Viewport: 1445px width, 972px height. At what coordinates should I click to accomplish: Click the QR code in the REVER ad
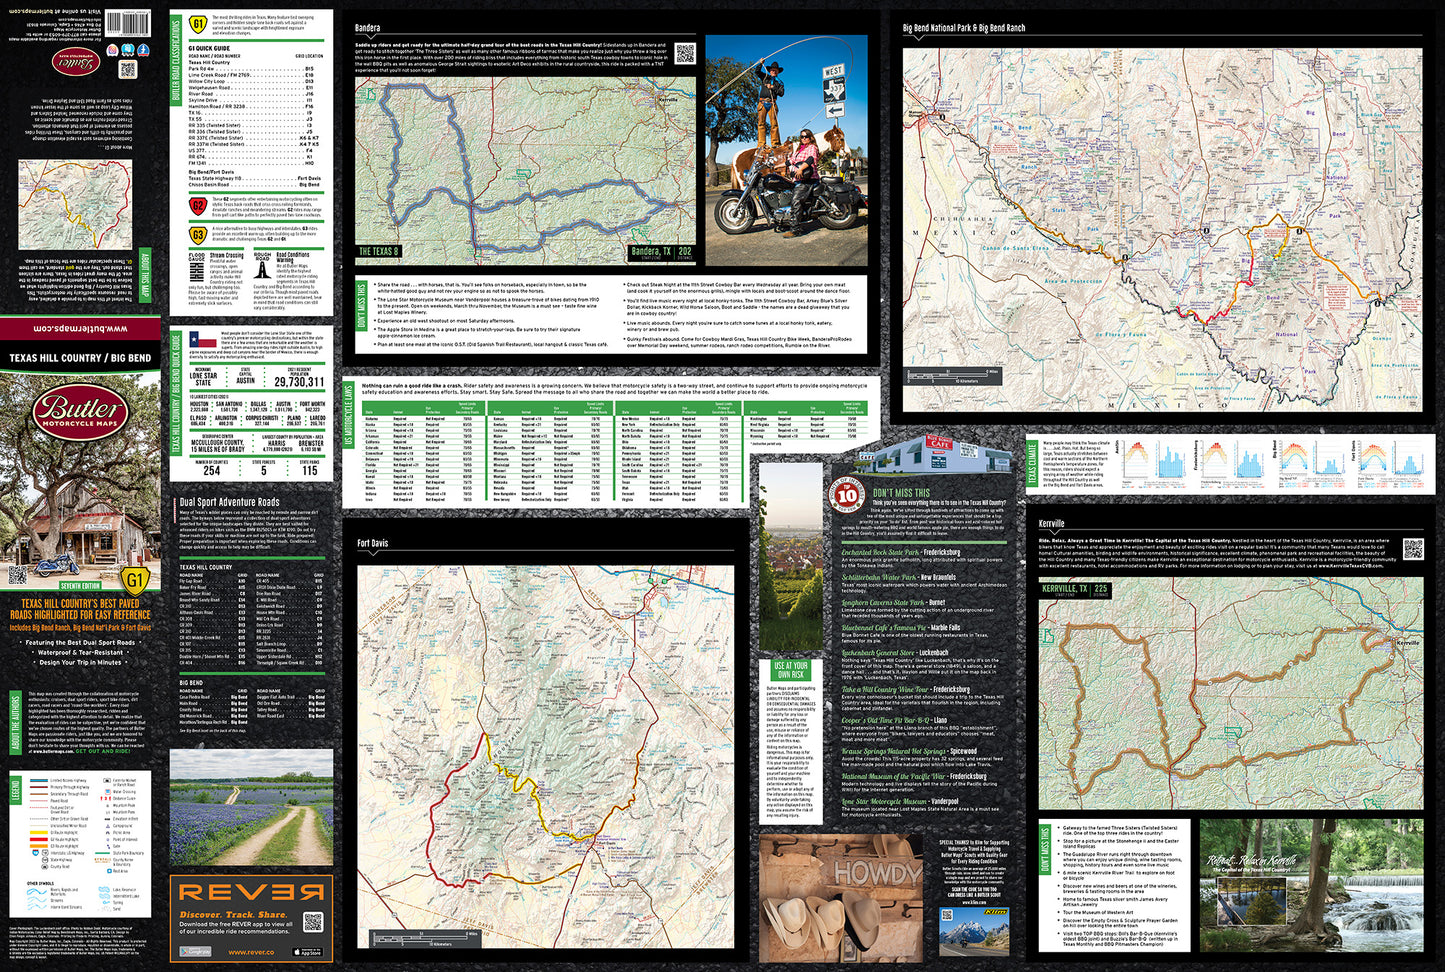[x=313, y=922]
